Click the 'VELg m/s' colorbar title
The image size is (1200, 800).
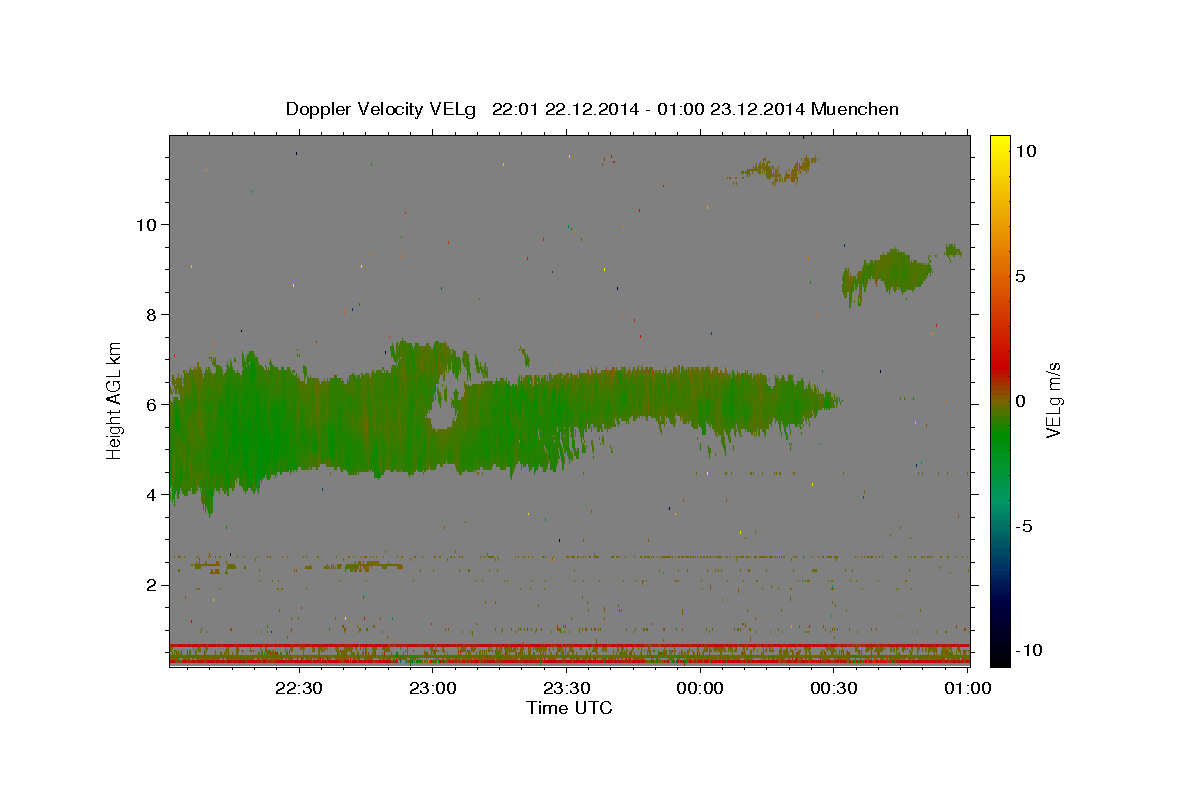tap(1053, 401)
